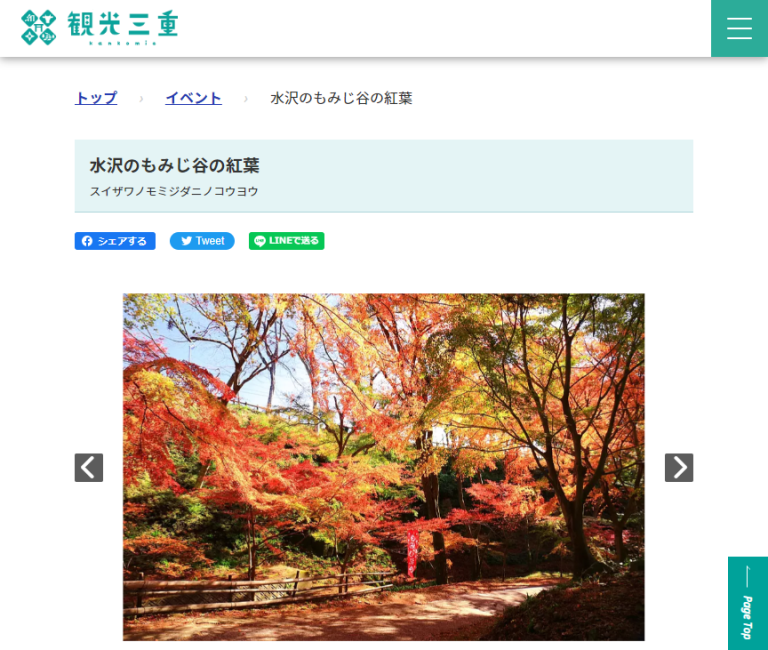Click the 水沢のもみじ谷の紅葉 breadcrumb text
The image size is (768, 650).
(x=341, y=98)
